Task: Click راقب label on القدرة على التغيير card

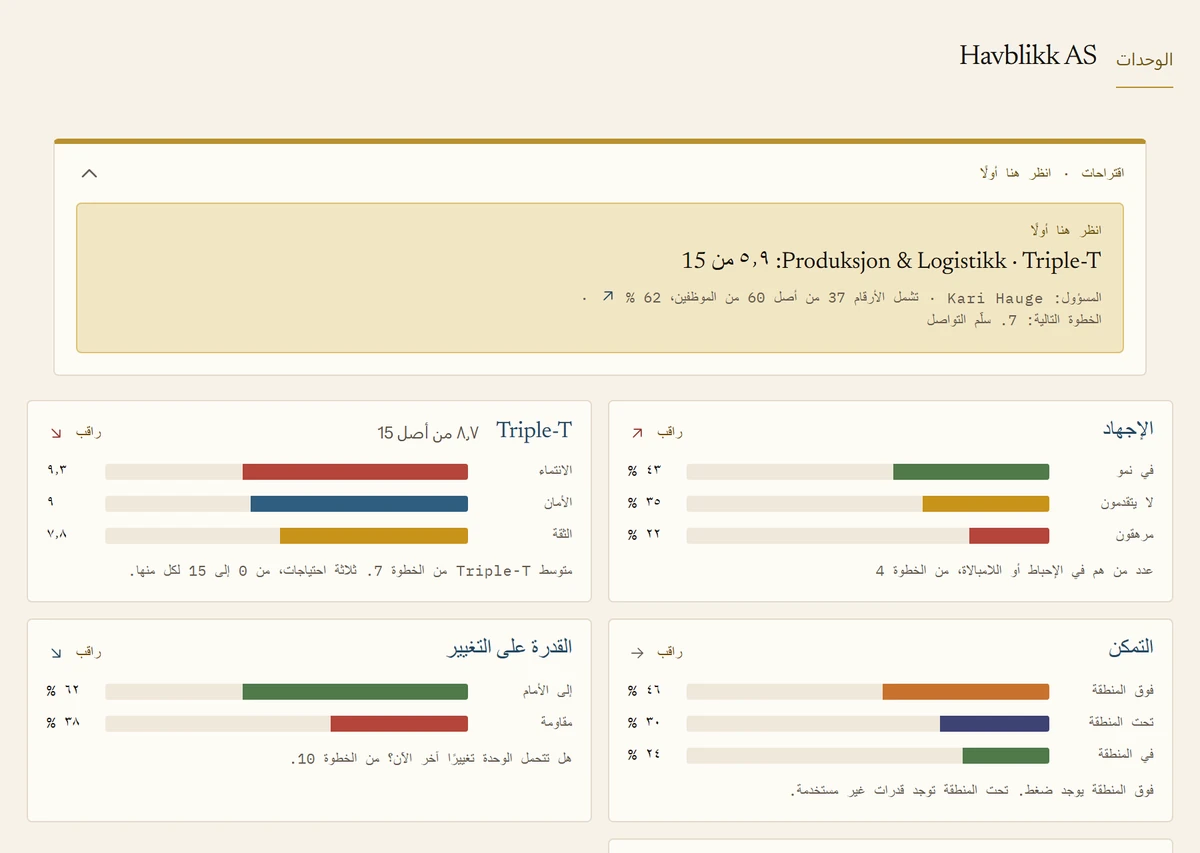Action: click(89, 652)
